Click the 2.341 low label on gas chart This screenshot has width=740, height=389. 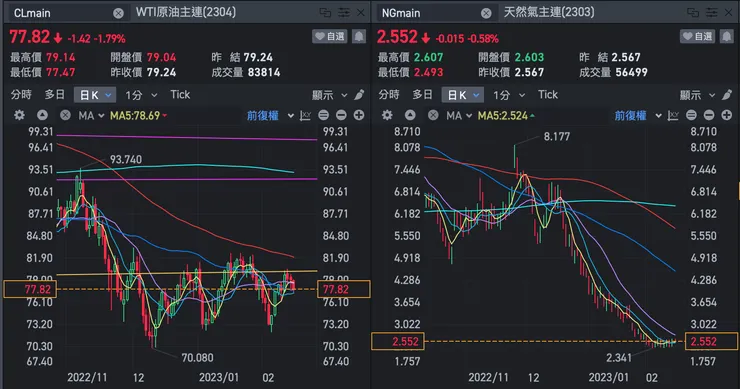(619, 358)
